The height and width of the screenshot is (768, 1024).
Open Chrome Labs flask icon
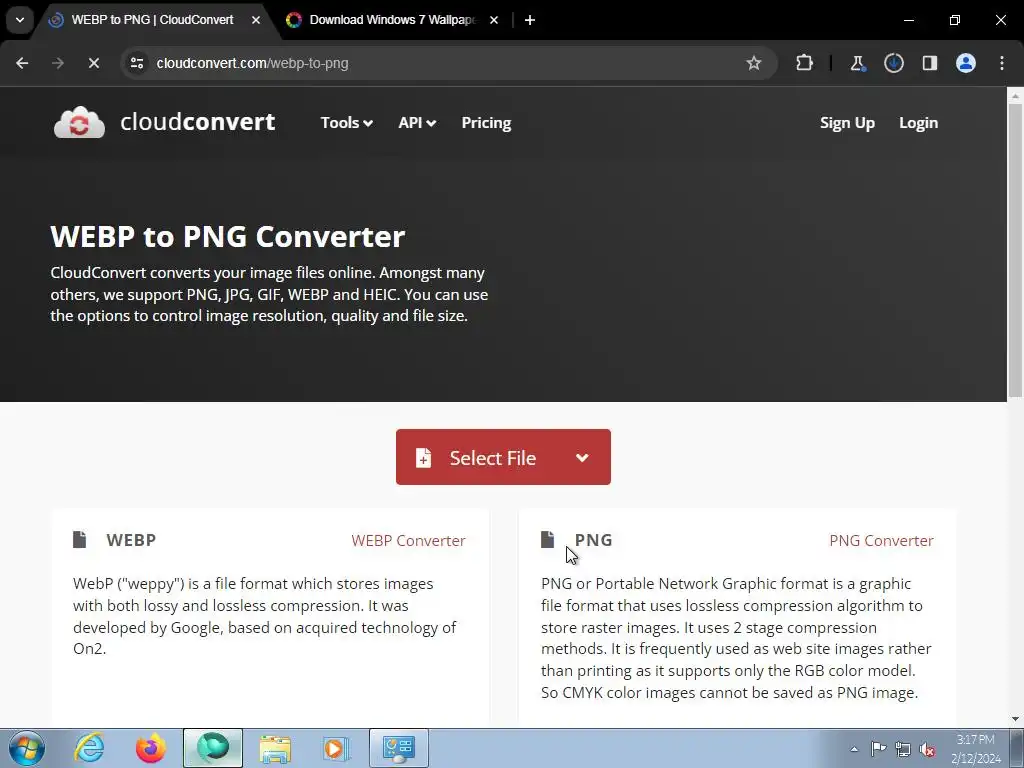click(x=857, y=63)
